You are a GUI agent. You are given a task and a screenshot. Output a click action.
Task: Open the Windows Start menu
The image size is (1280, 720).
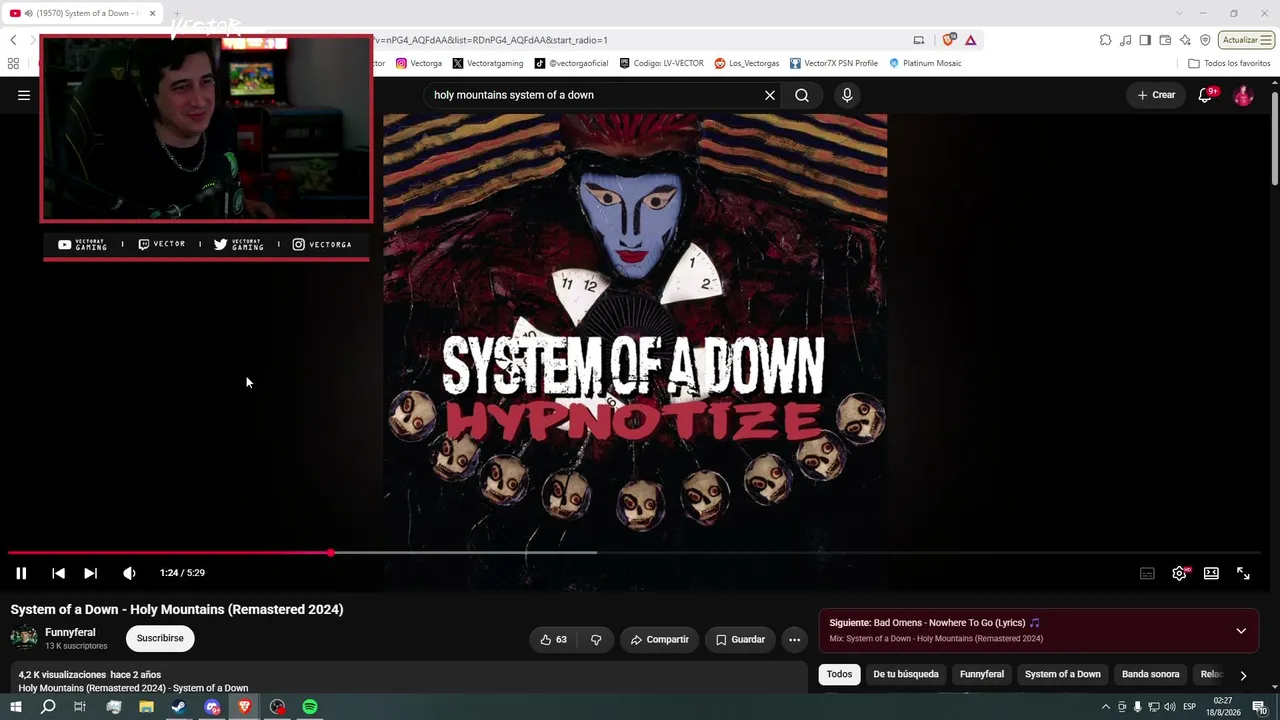(16, 707)
